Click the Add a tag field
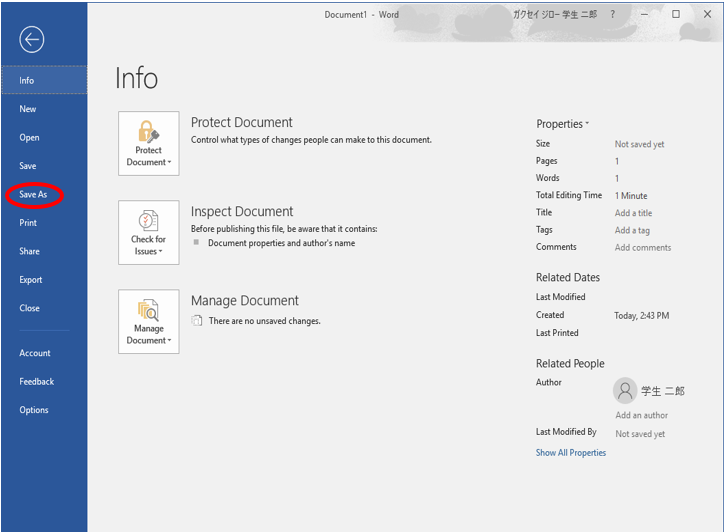Viewport: 726px width, 532px height. click(x=632, y=230)
